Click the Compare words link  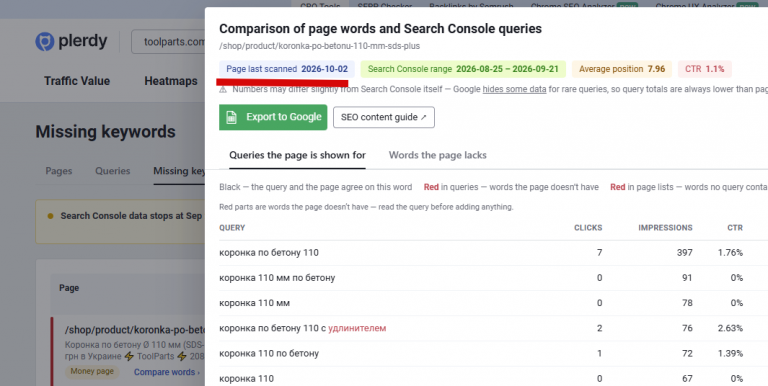tap(167, 372)
